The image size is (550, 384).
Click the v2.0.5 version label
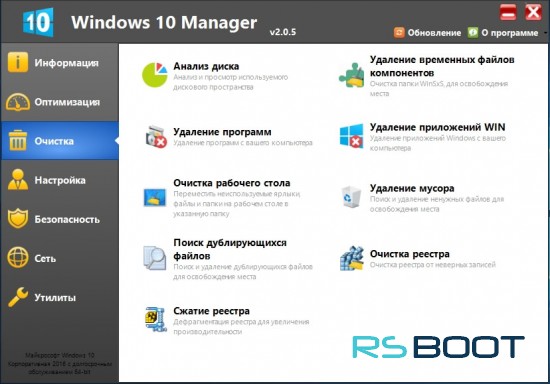(x=283, y=32)
